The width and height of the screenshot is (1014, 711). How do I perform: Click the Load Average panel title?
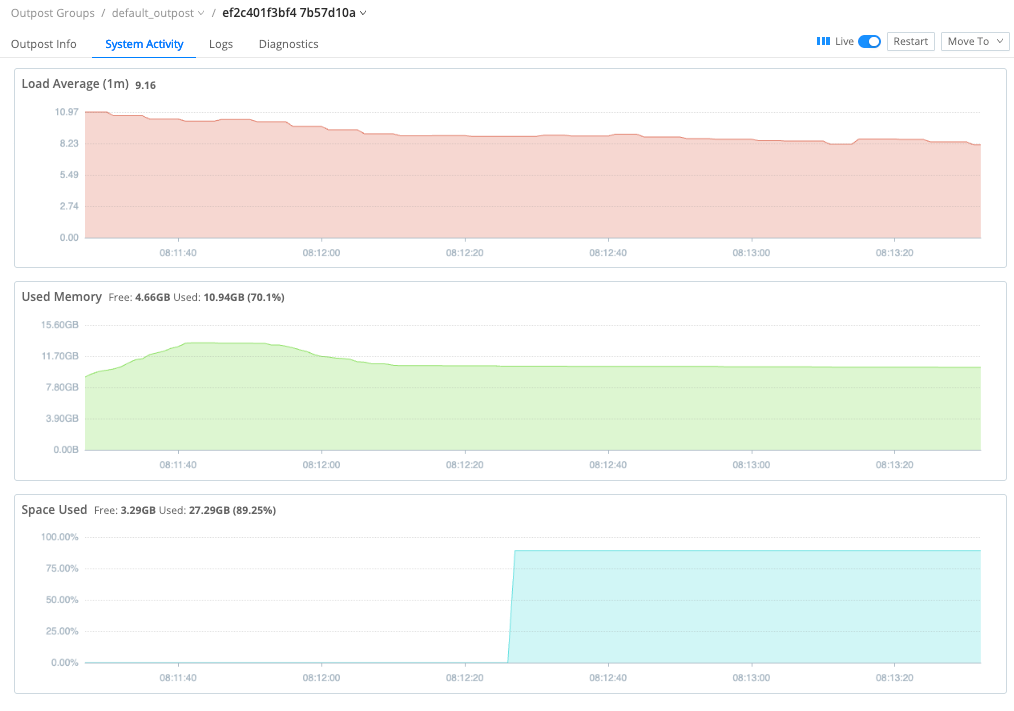tap(74, 83)
